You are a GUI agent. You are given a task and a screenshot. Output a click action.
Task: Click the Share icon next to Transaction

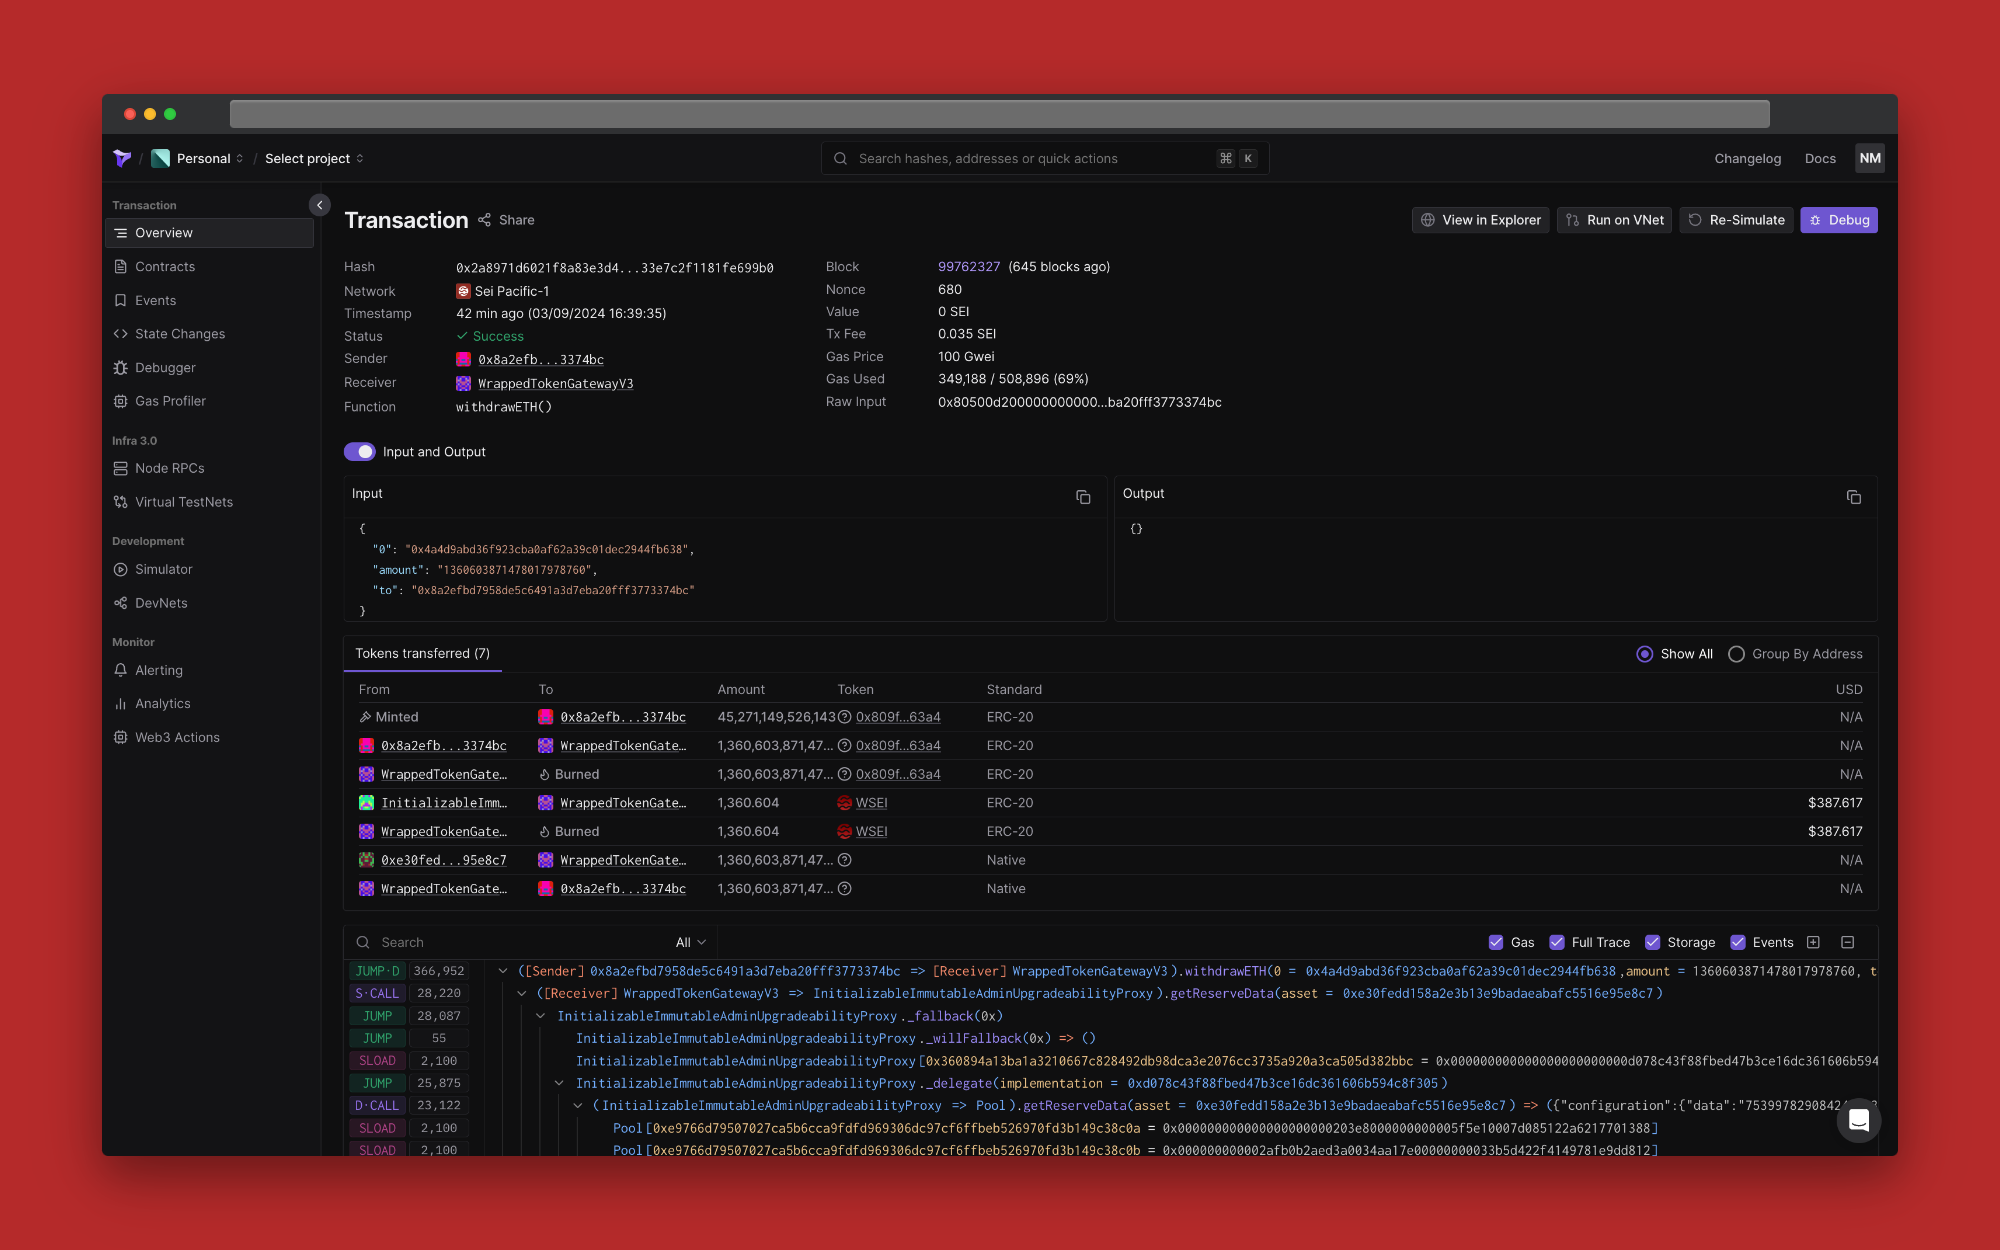(485, 220)
